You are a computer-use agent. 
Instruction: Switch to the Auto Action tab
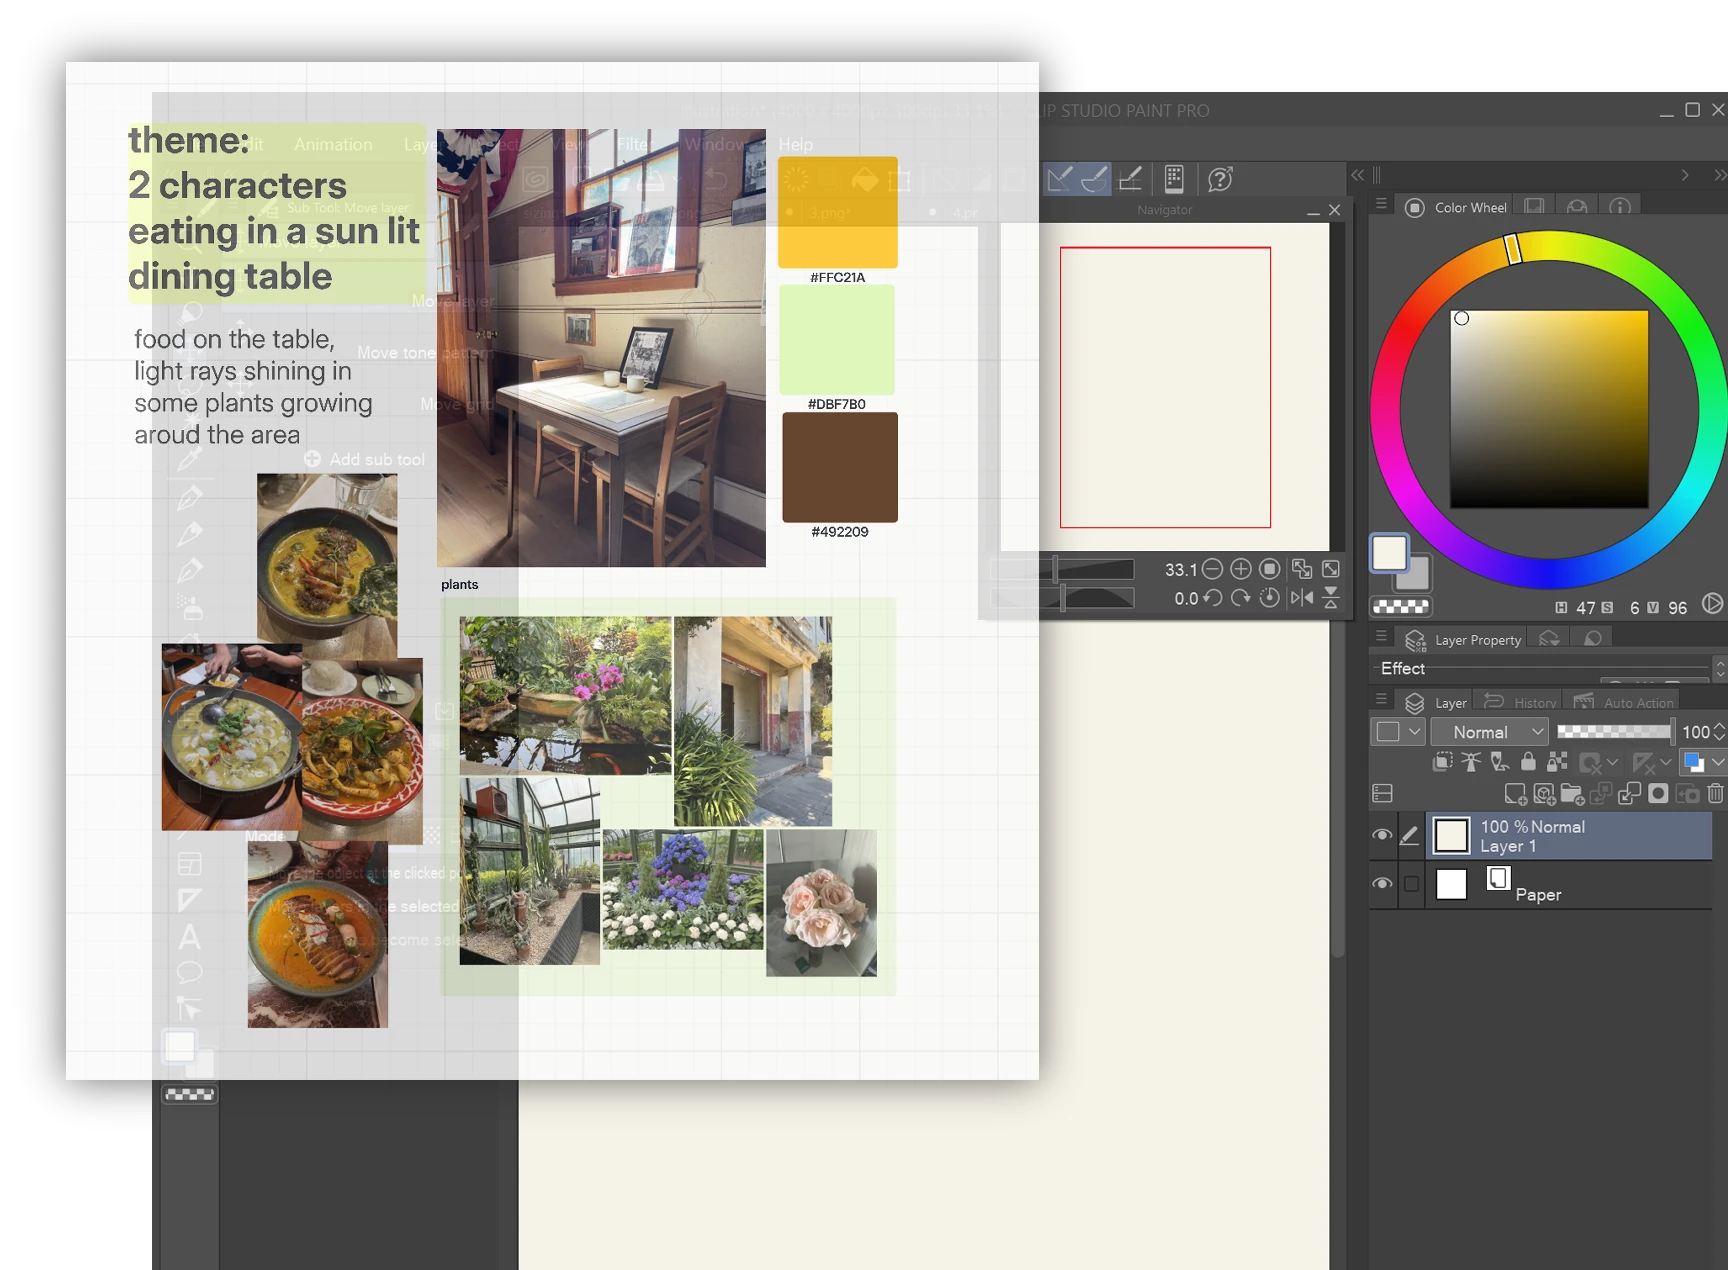pyautogui.click(x=1623, y=702)
